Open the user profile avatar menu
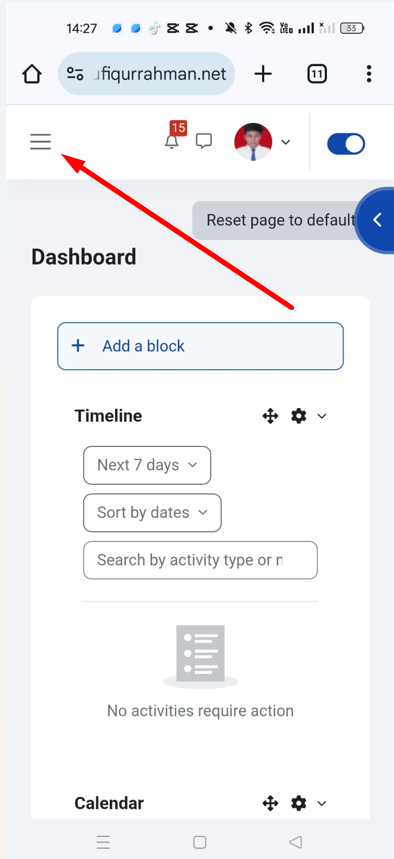The image size is (394, 859). pyautogui.click(x=262, y=142)
